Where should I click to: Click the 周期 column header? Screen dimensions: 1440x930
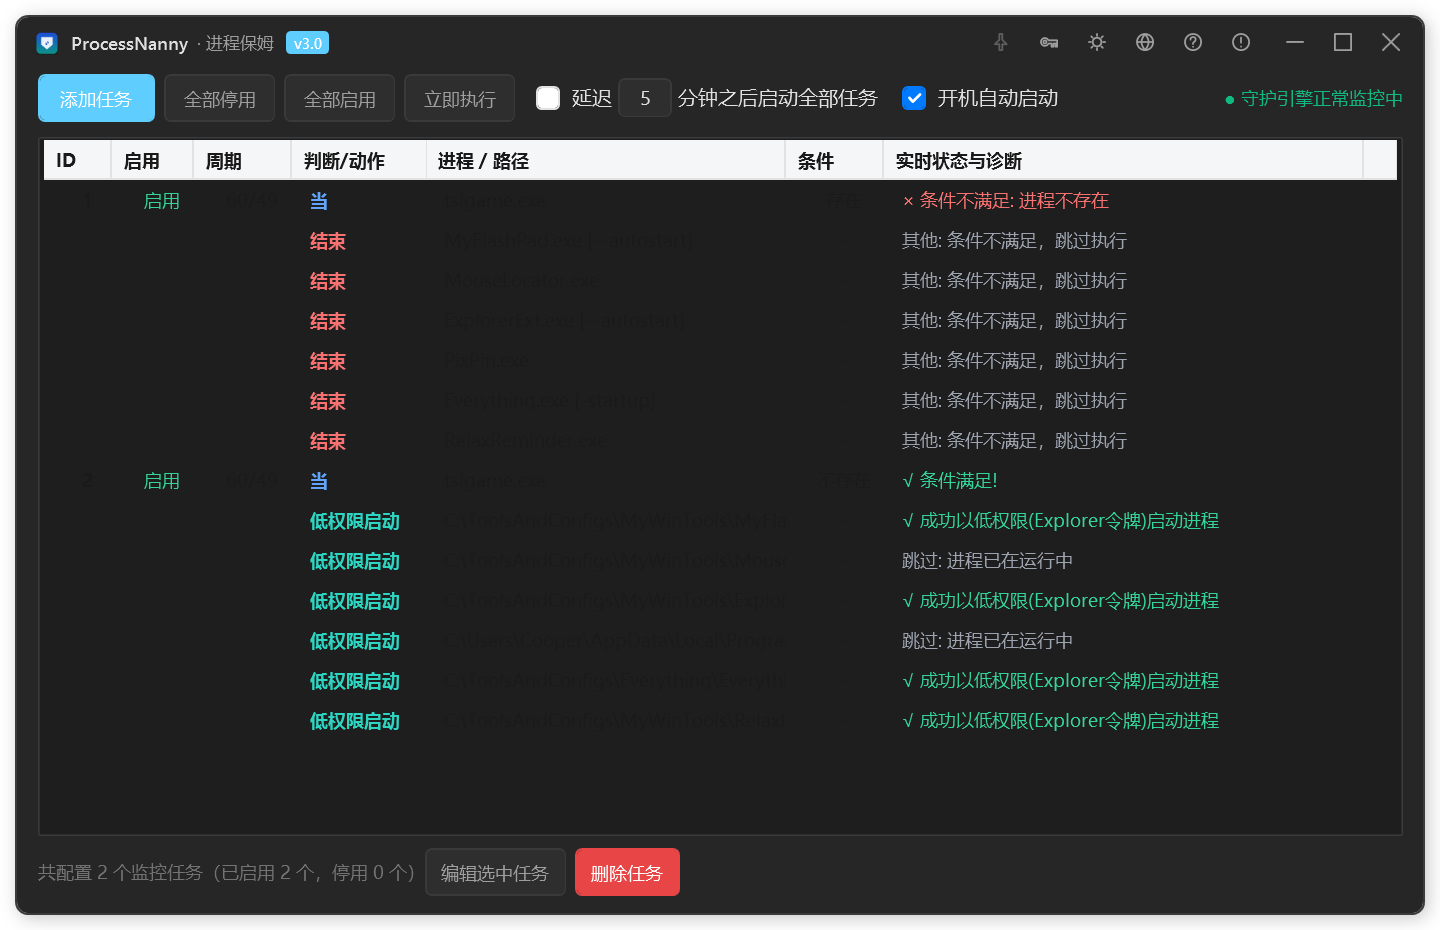pyautogui.click(x=242, y=160)
